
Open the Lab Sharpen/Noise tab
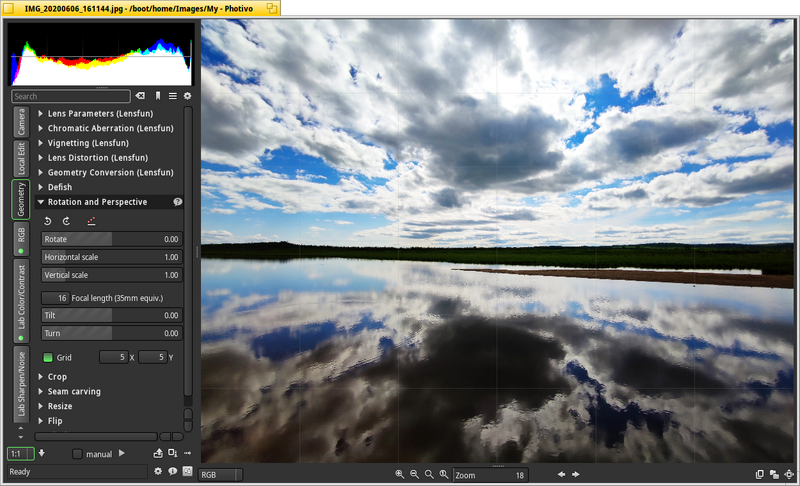click(x=21, y=384)
